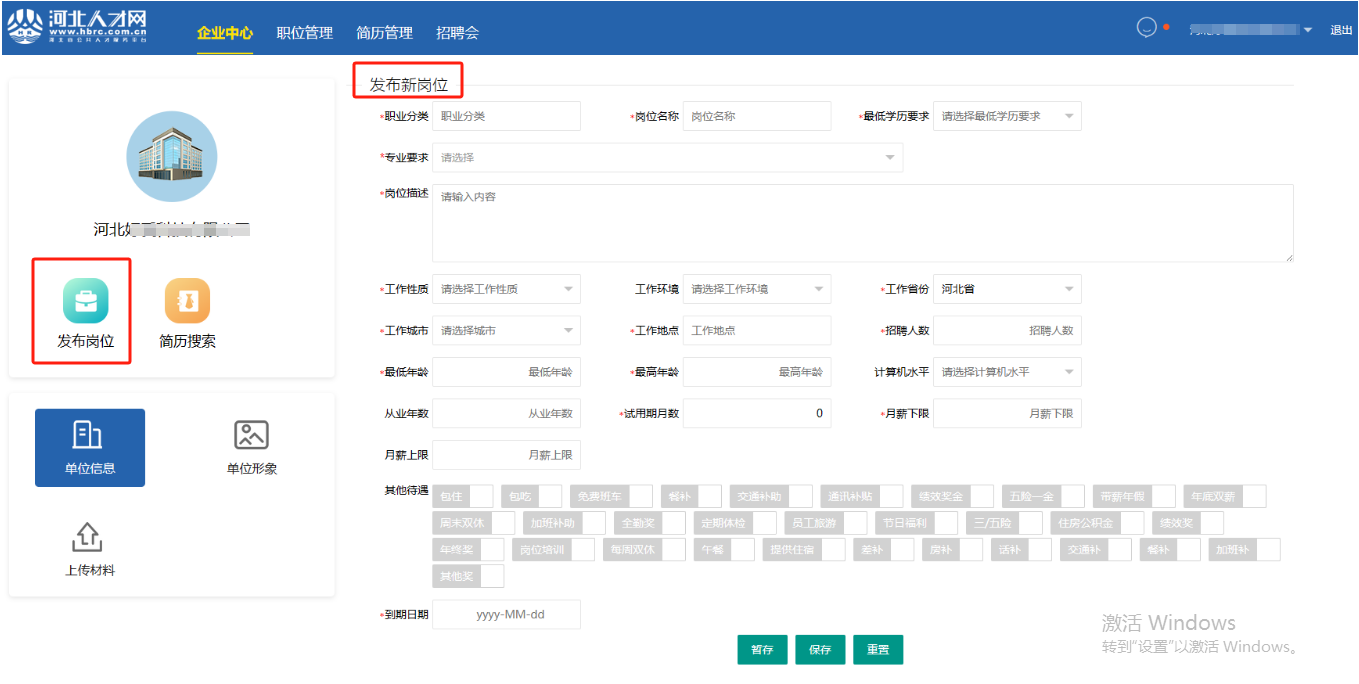Image resolution: width=1359 pixels, height=684 pixels.
Task: Click the 河北人才网 logo
Action: pyautogui.click(x=78, y=28)
